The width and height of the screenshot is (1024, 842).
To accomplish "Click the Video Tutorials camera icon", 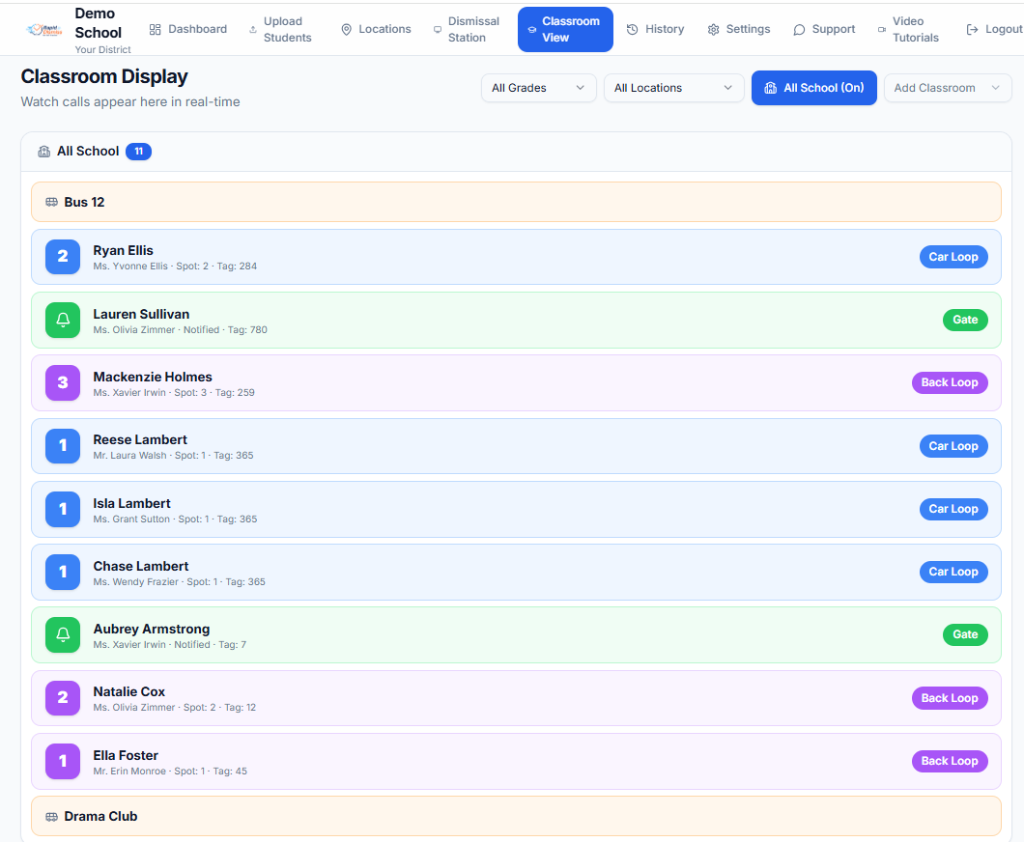I will pyautogui.click(x=882, y=29).
